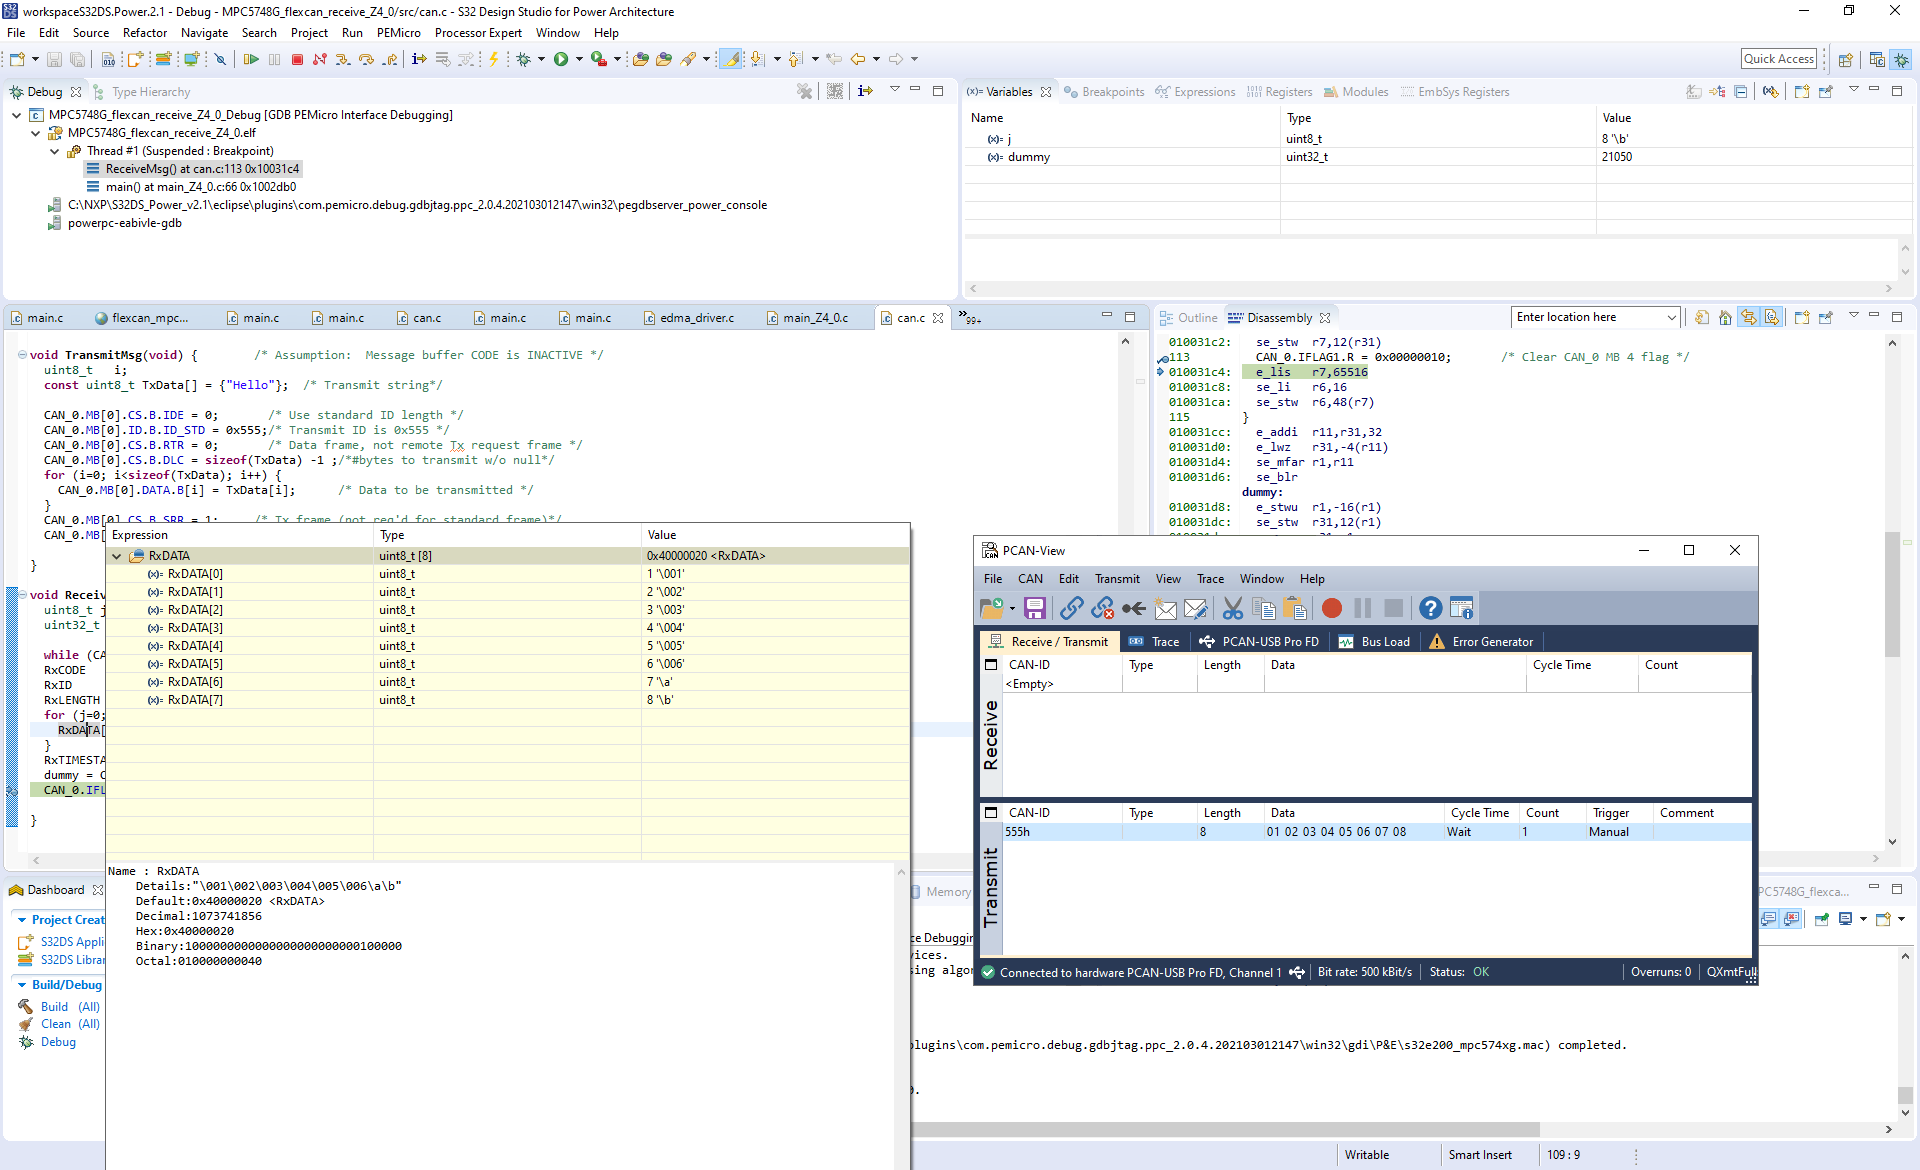Open the Enter location here dropdown

point(1671,318)
